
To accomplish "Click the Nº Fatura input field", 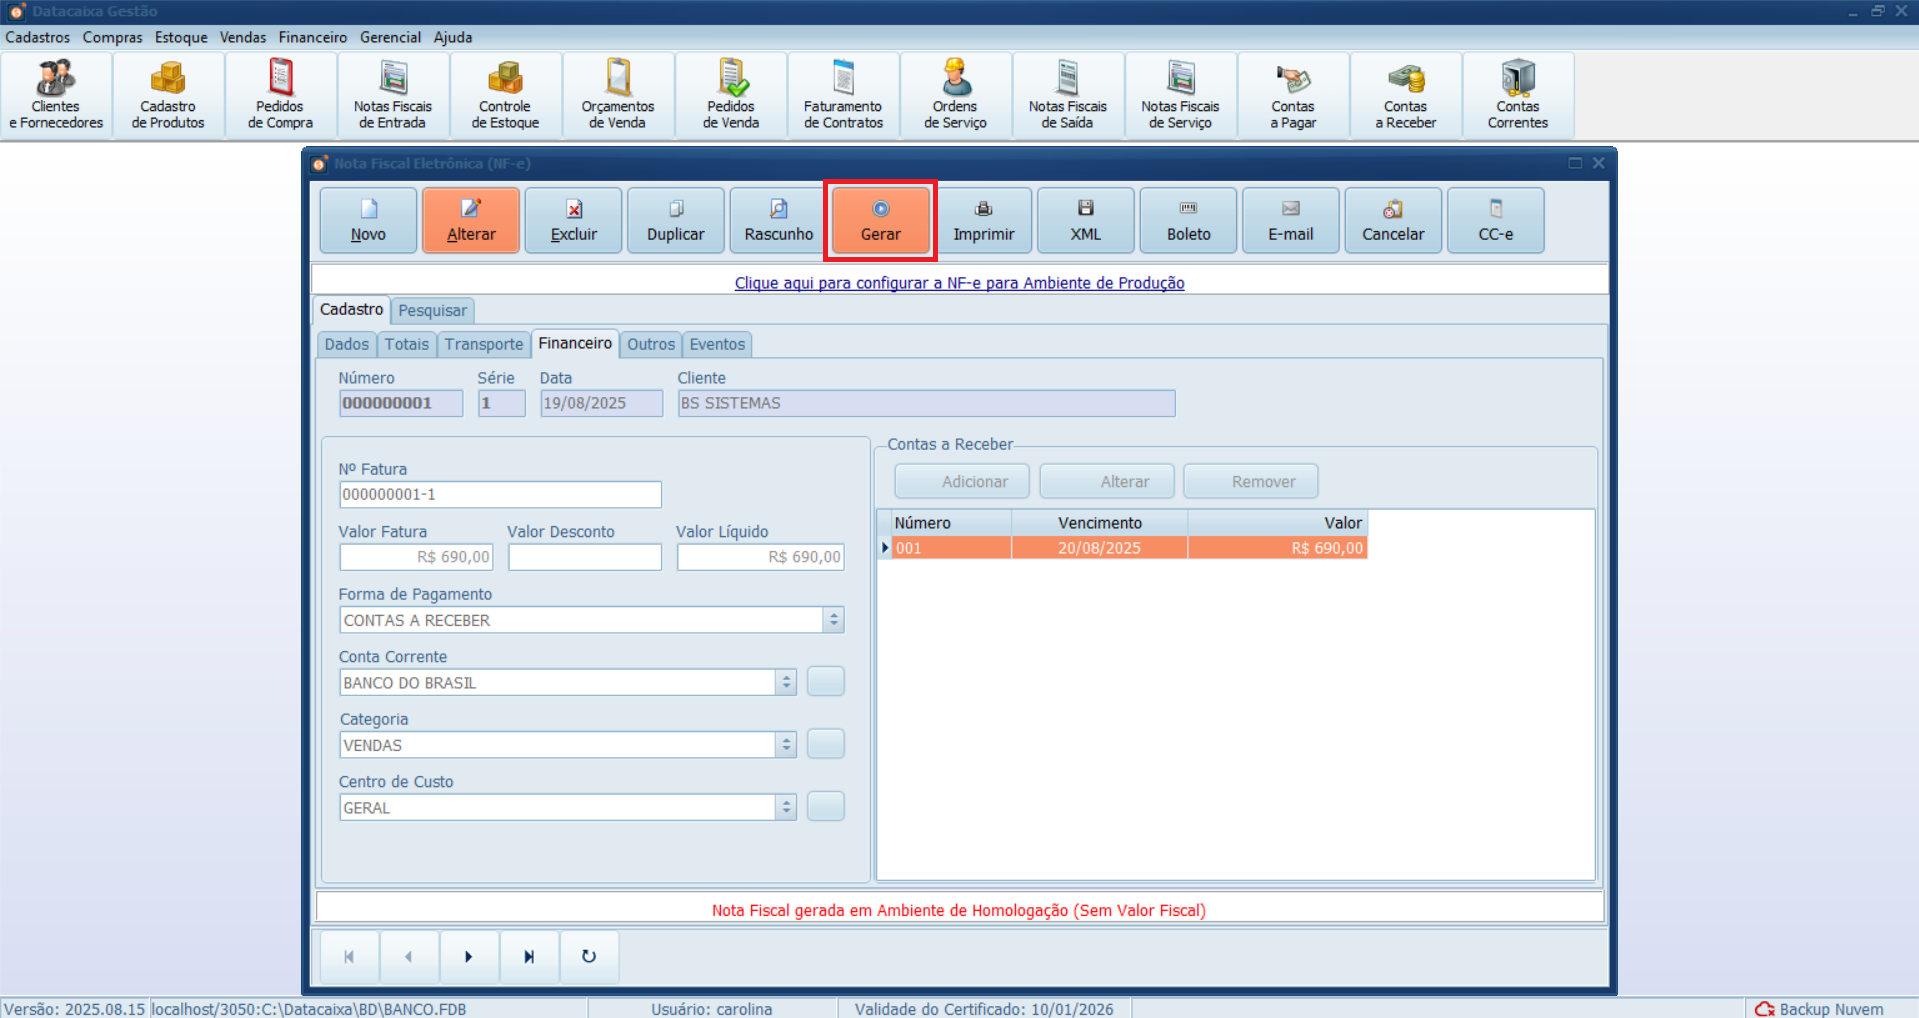I will point(500,495).
